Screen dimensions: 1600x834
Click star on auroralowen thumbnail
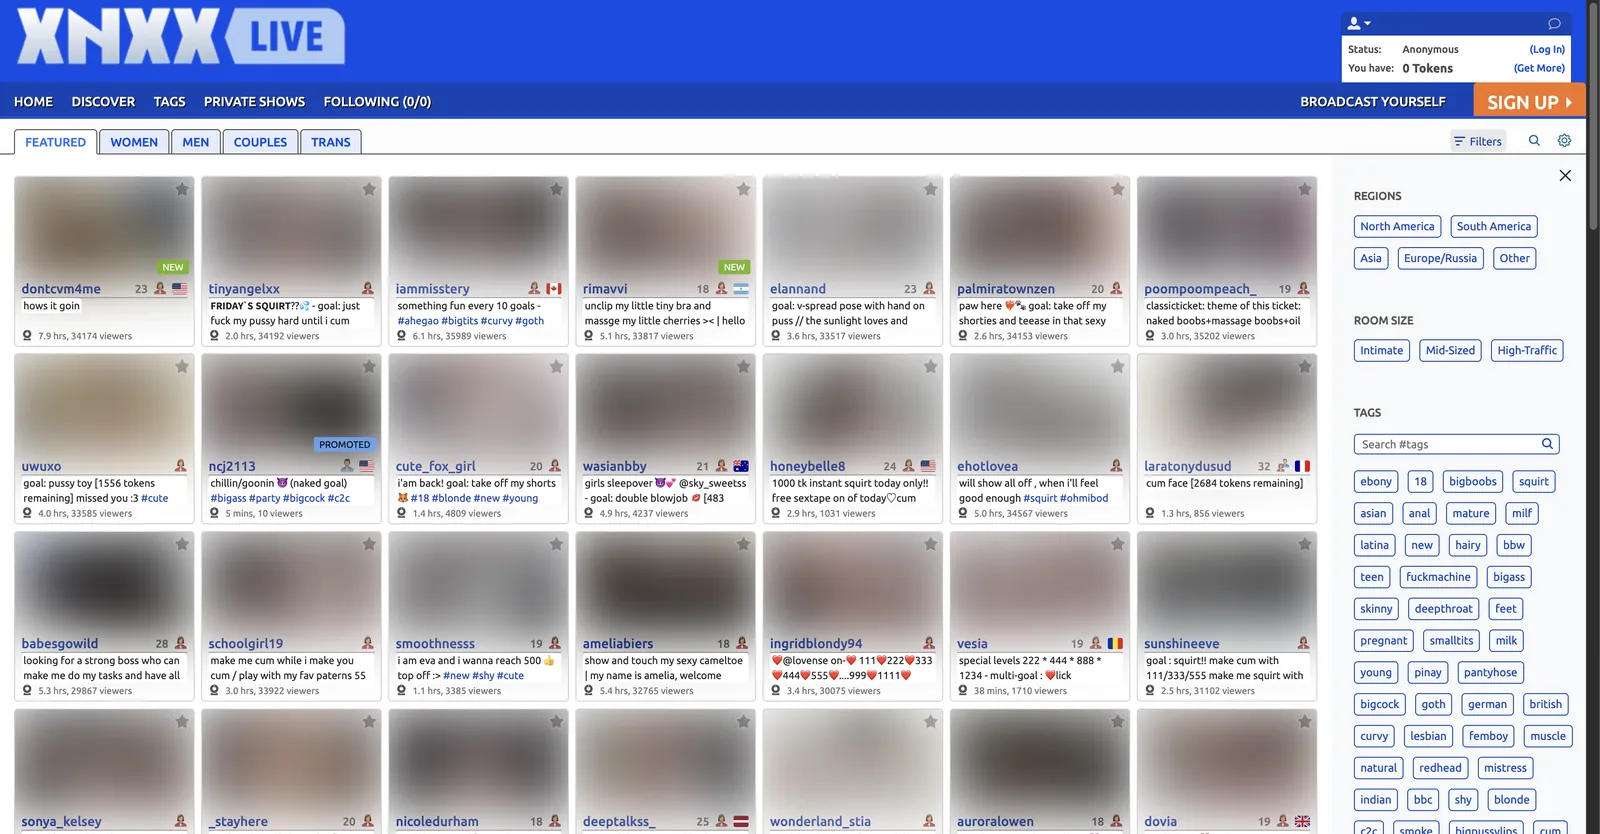point(1118,722)
